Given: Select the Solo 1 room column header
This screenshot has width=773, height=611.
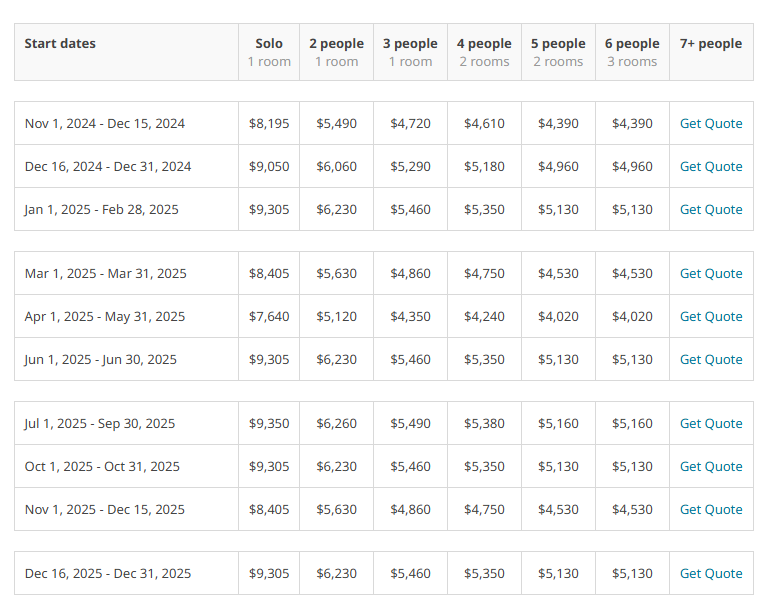Looking at the screenshot, I should pos(269,52).
